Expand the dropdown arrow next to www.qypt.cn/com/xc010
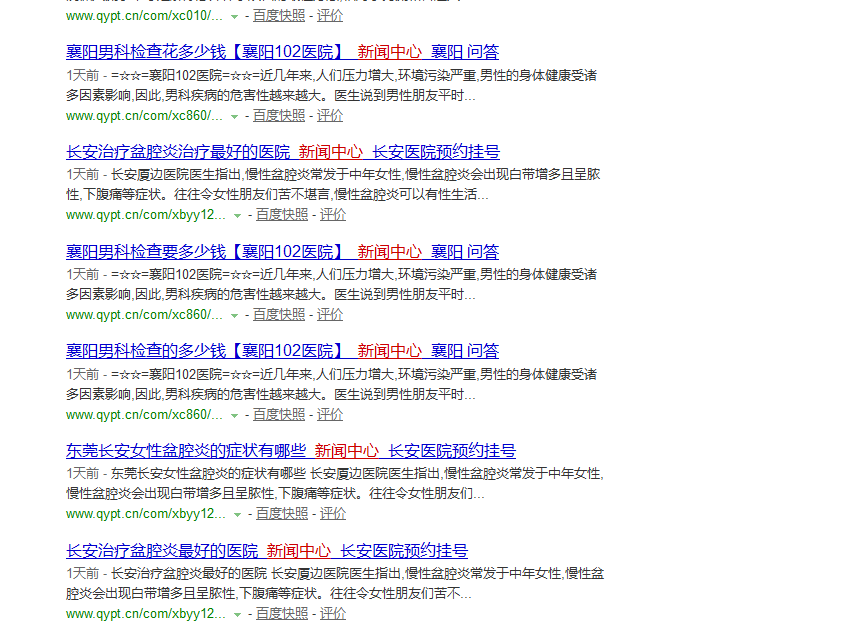This screenshot has width=860, height=636. (x=234, y=16)
